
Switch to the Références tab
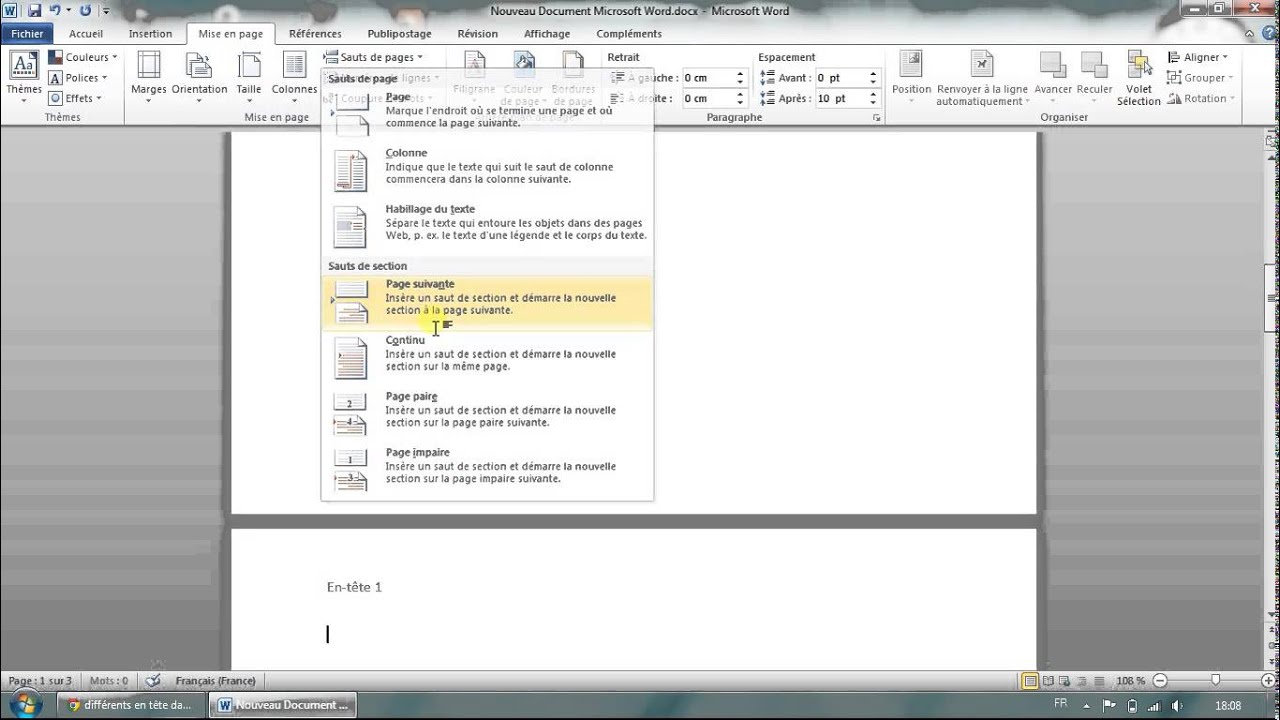click(315, 34)
